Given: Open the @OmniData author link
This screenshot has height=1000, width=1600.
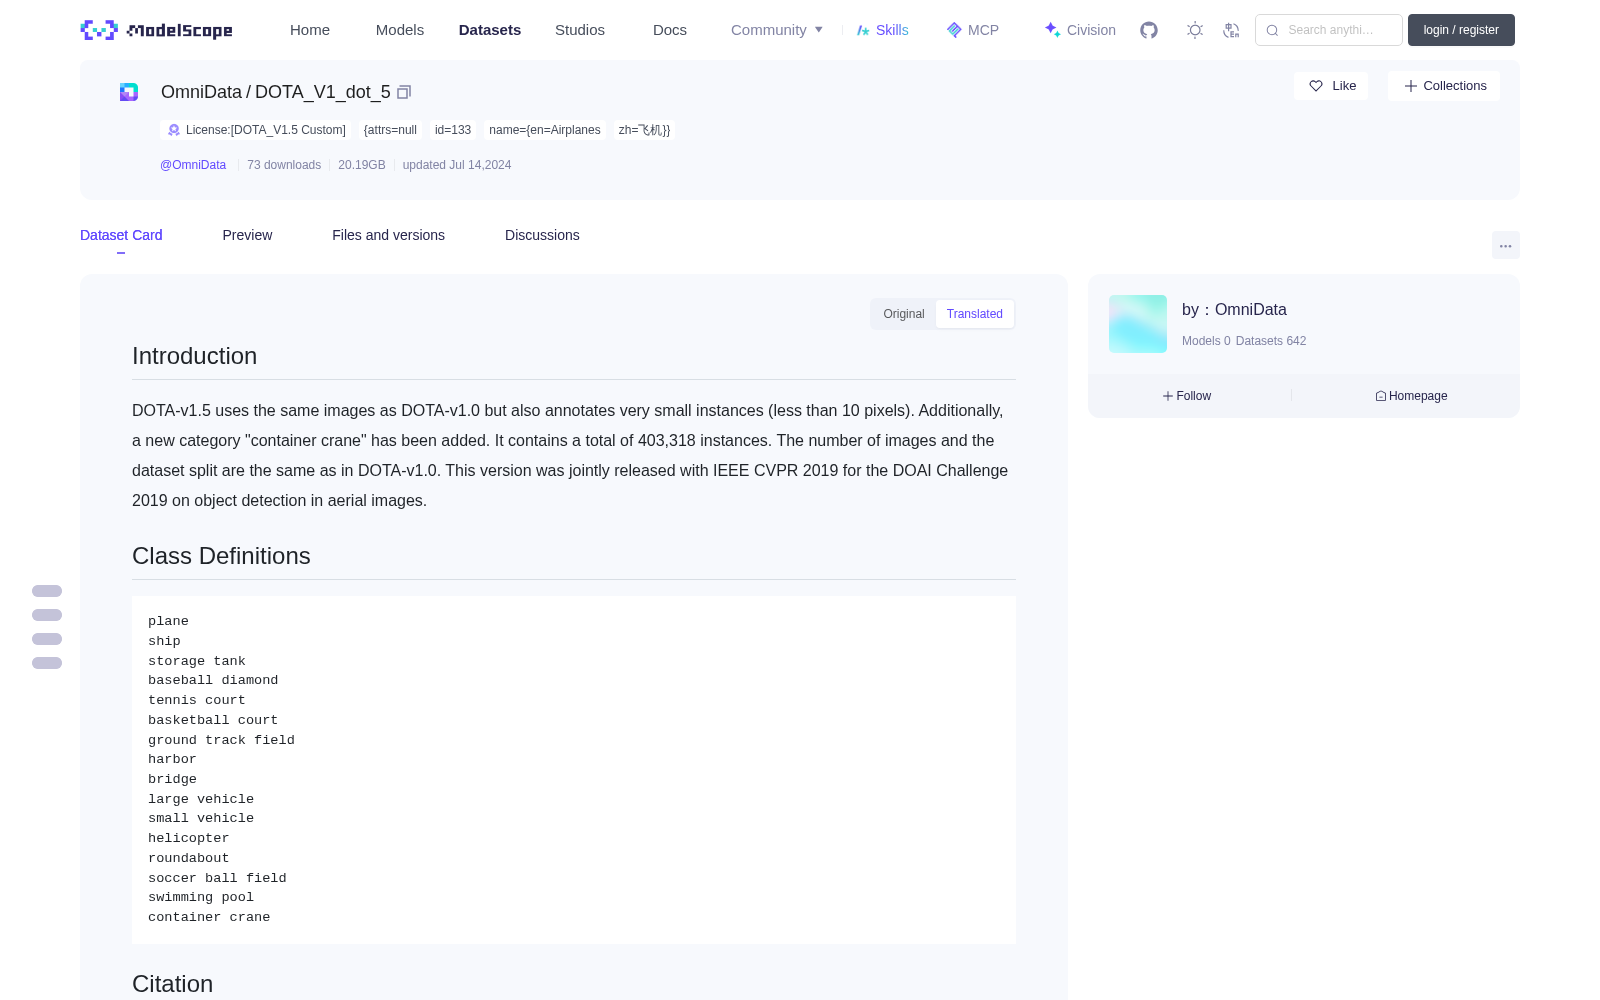Looking at the screenshot, I should click(193, 165).
